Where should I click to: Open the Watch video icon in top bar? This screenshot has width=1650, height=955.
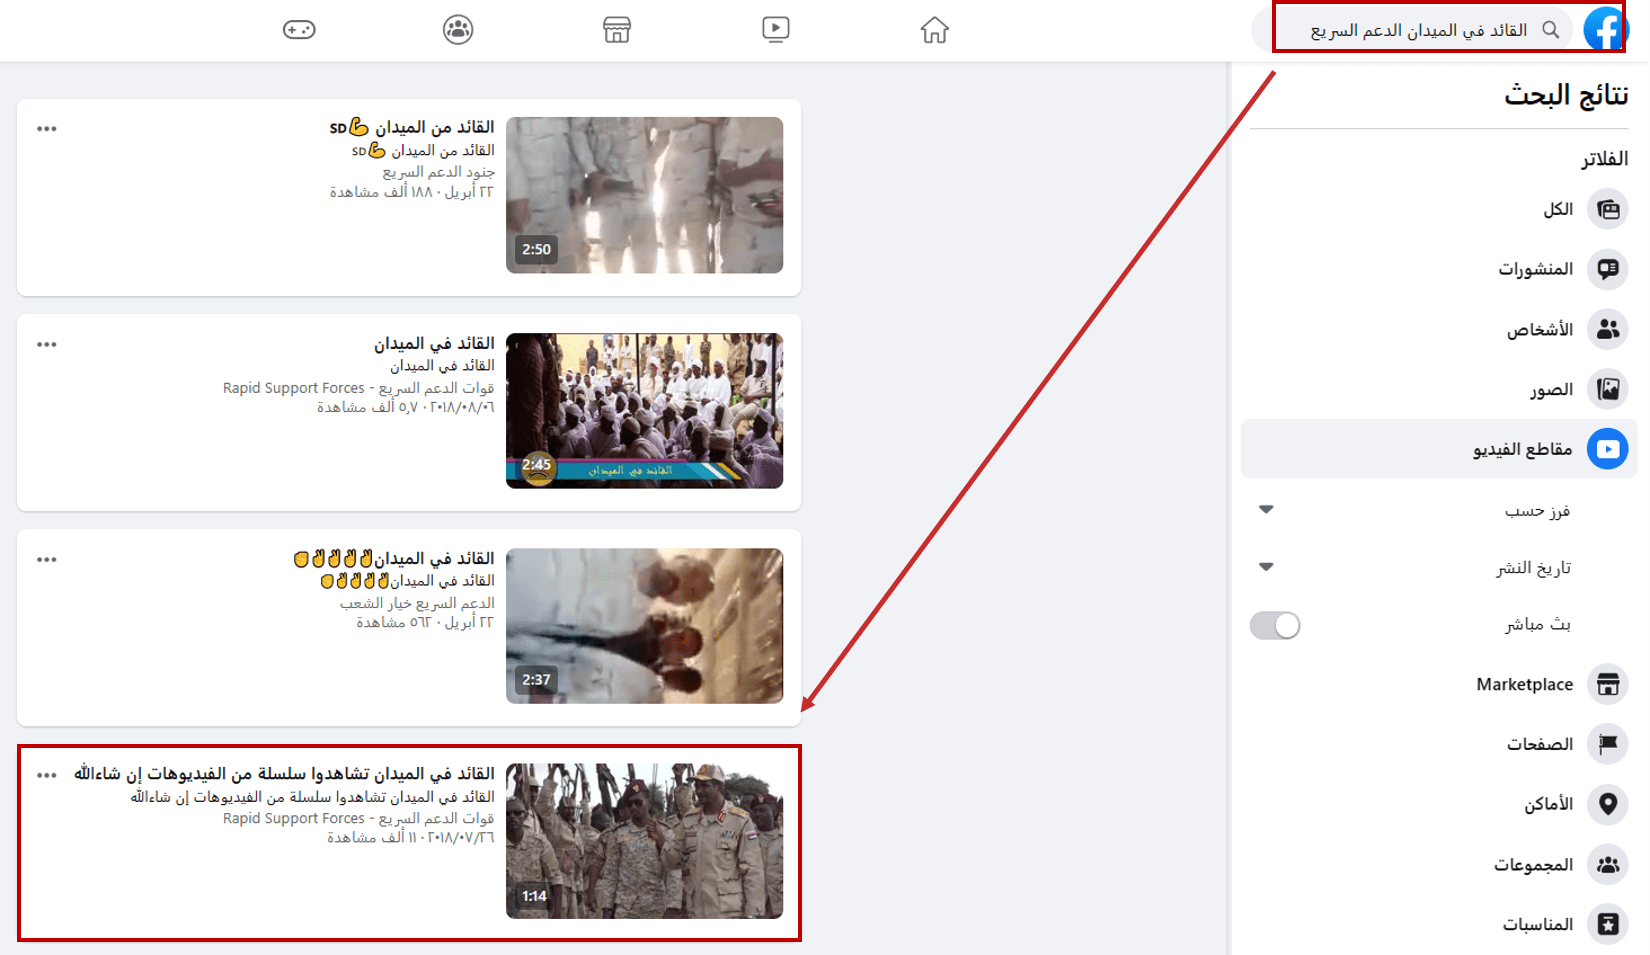[776, 30]
